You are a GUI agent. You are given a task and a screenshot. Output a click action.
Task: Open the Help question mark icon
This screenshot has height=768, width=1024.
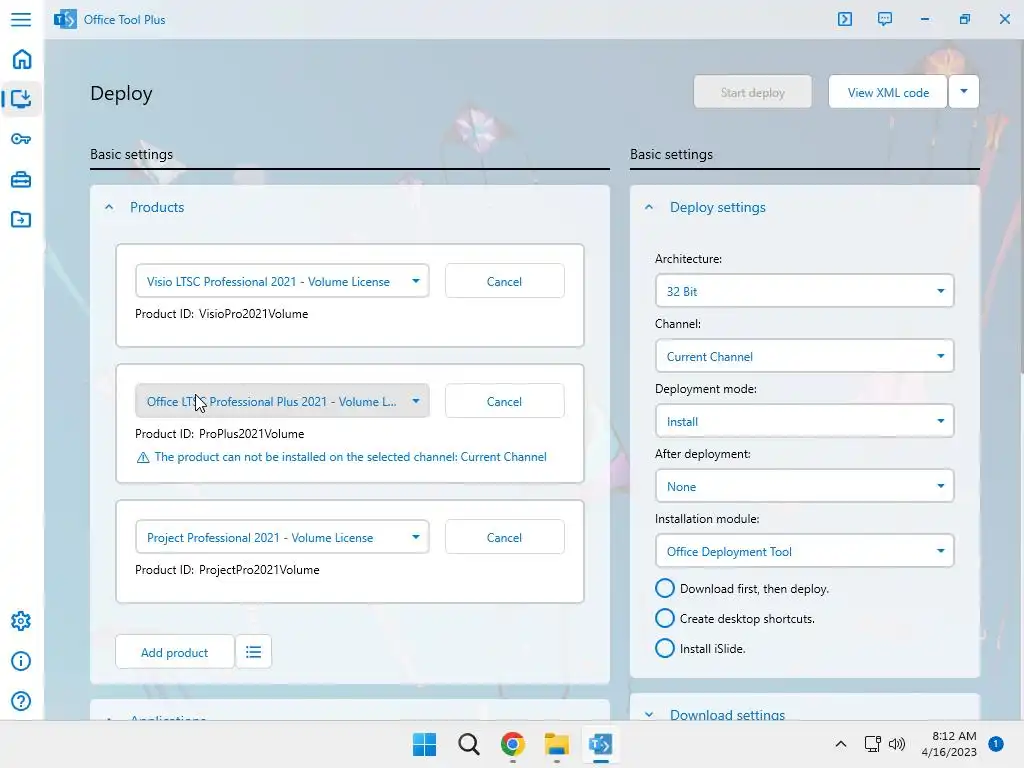pos(21,701)
